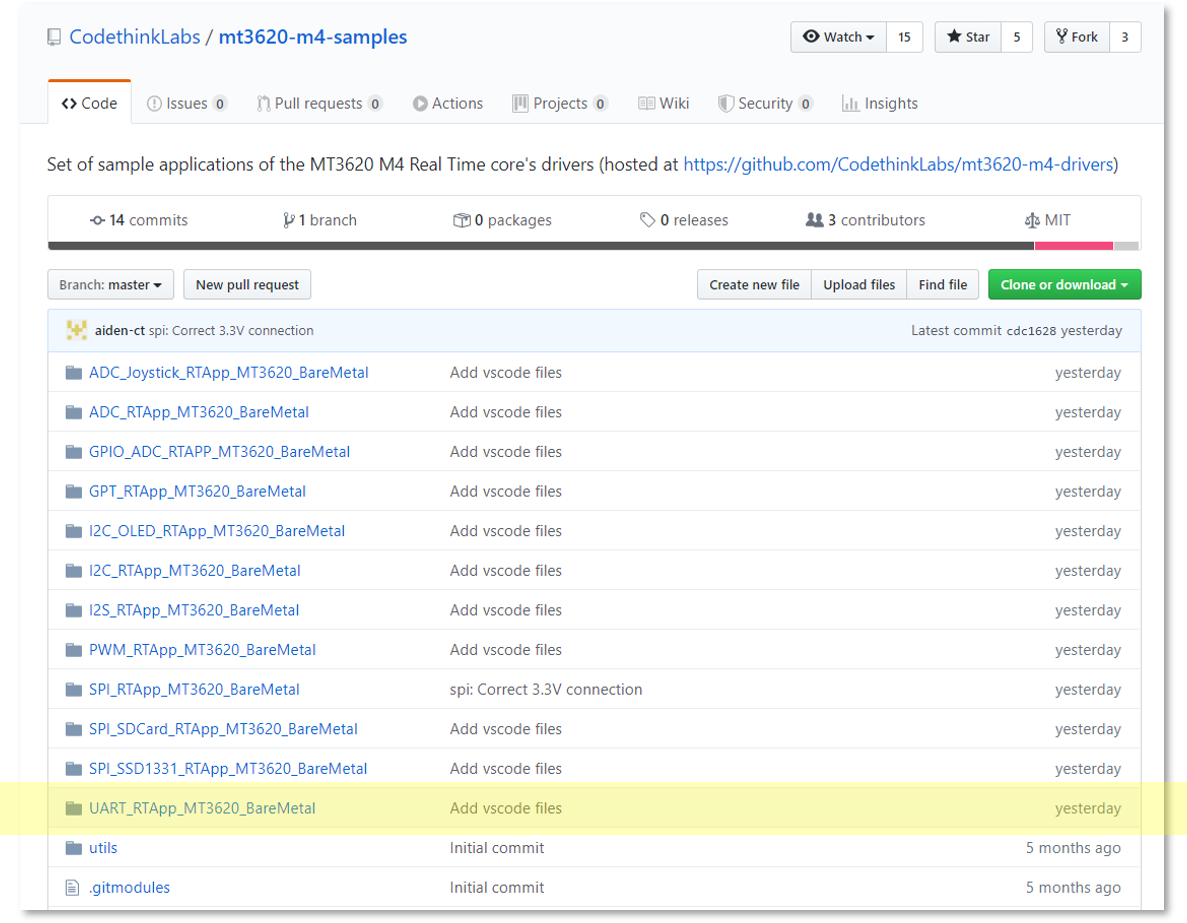This screenshot has width=1187, height=923.
Task: Open 'Initial commit' message in the utils row
Action: [x=497, y=848]
